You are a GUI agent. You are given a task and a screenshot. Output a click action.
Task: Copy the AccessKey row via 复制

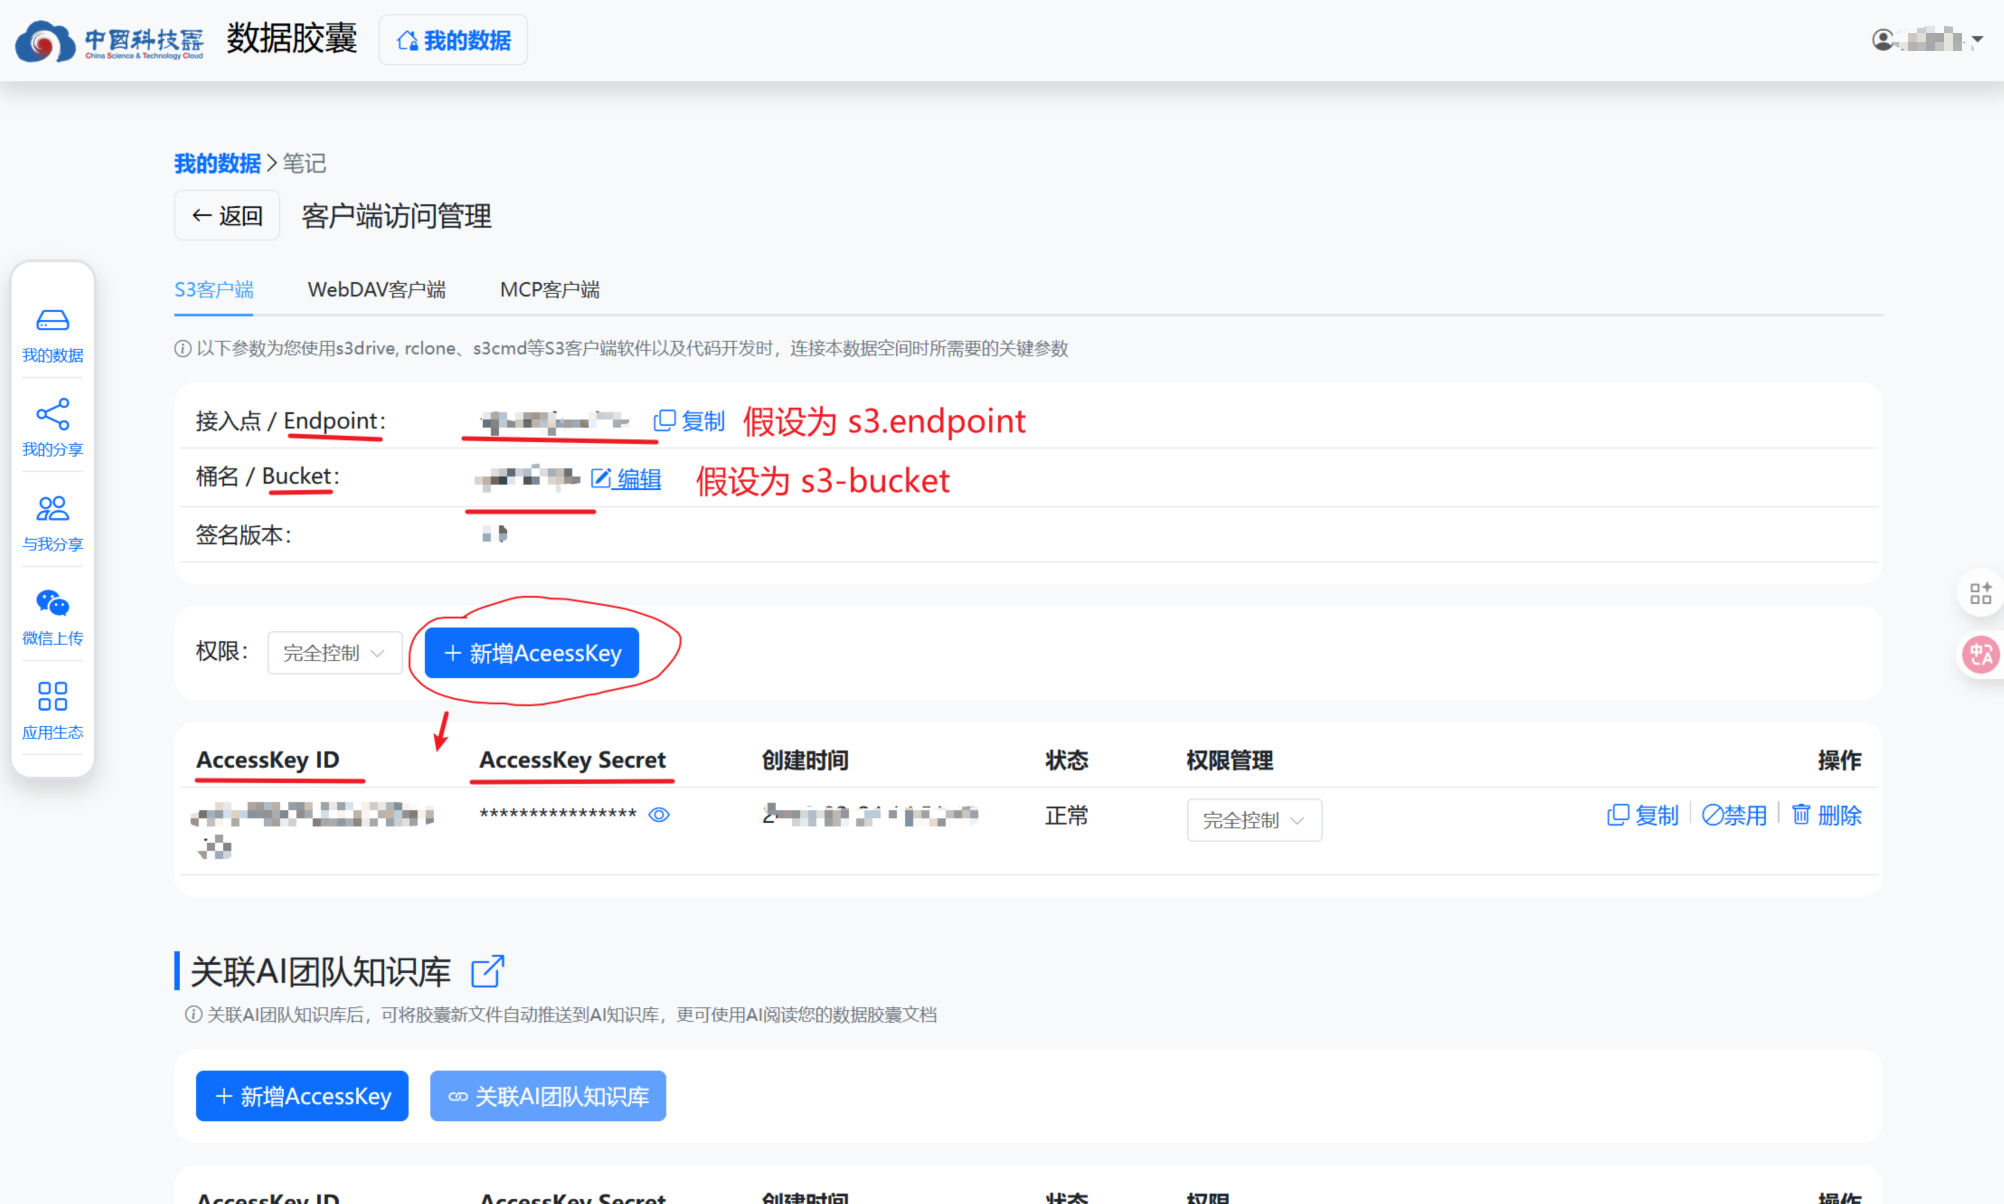pos(1643,815)
